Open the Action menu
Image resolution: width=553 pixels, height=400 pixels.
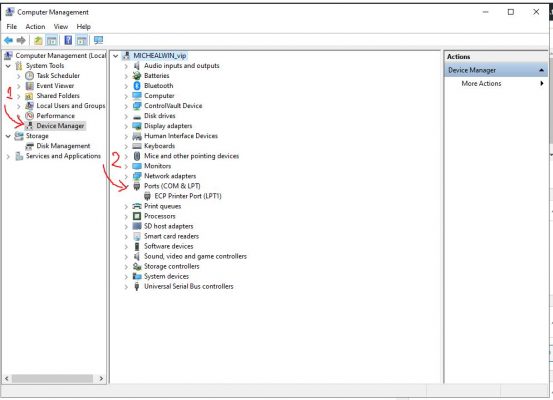(35, 27)
